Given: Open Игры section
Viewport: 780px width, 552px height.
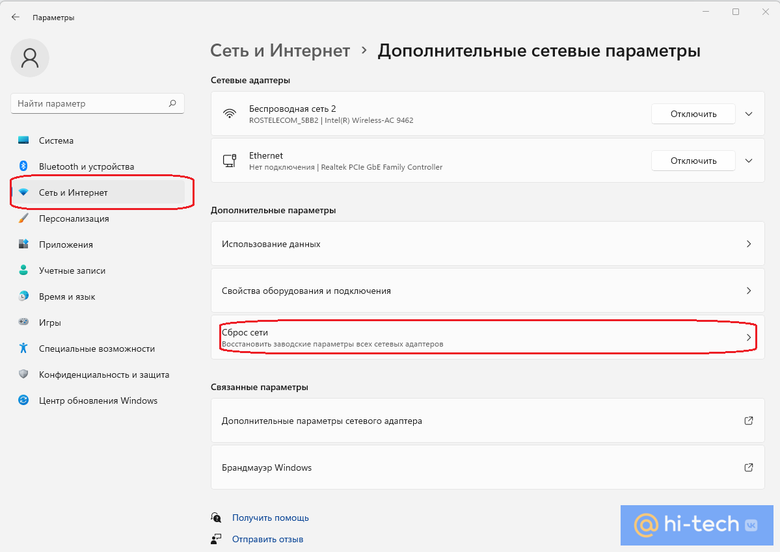Looking at the screenshot, I should pos(98,322).
